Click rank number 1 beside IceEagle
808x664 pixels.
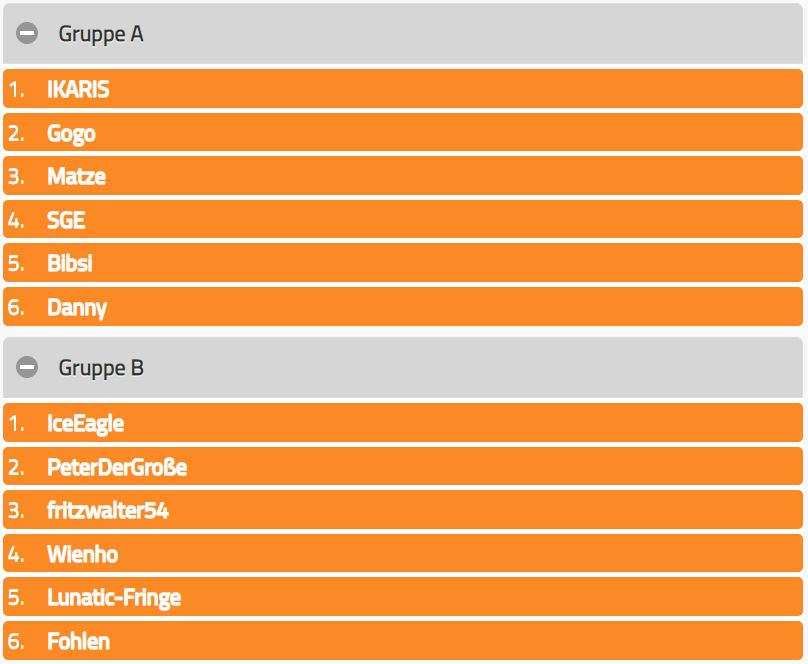[x=15, y=424]
